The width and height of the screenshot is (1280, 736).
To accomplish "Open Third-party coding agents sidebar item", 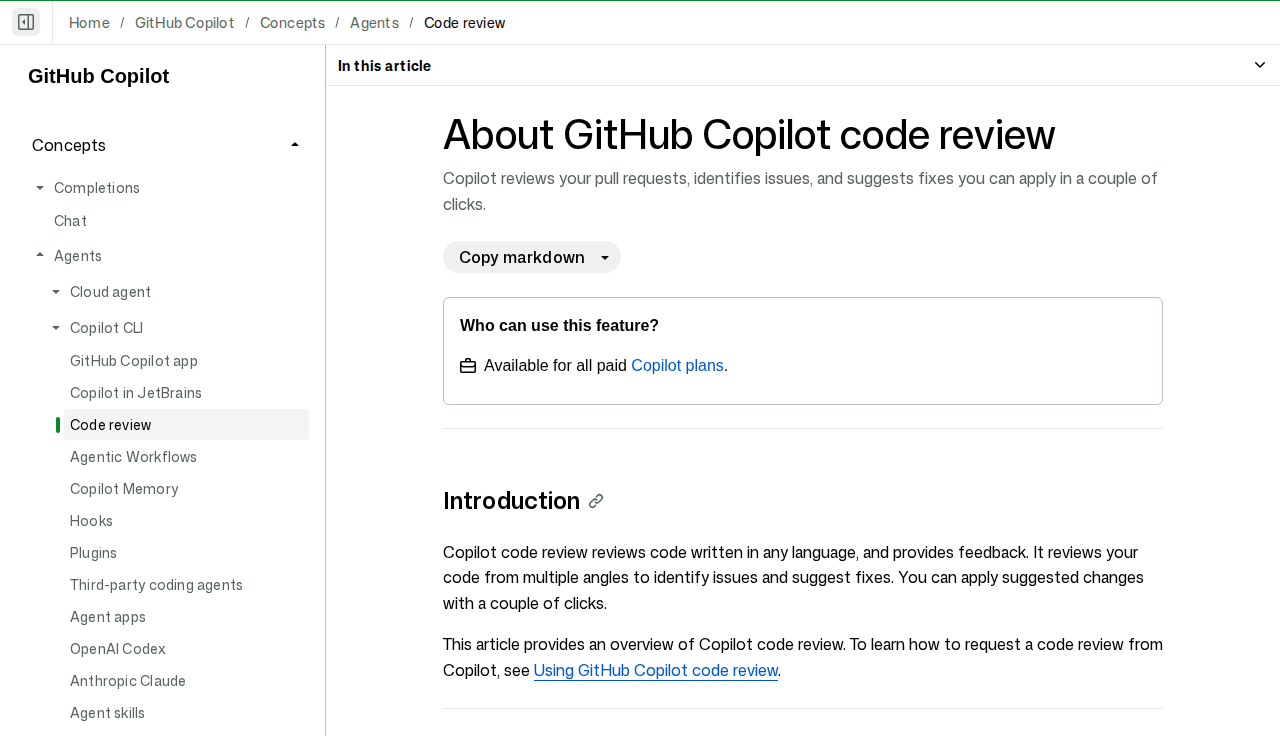I will [156, 585].
